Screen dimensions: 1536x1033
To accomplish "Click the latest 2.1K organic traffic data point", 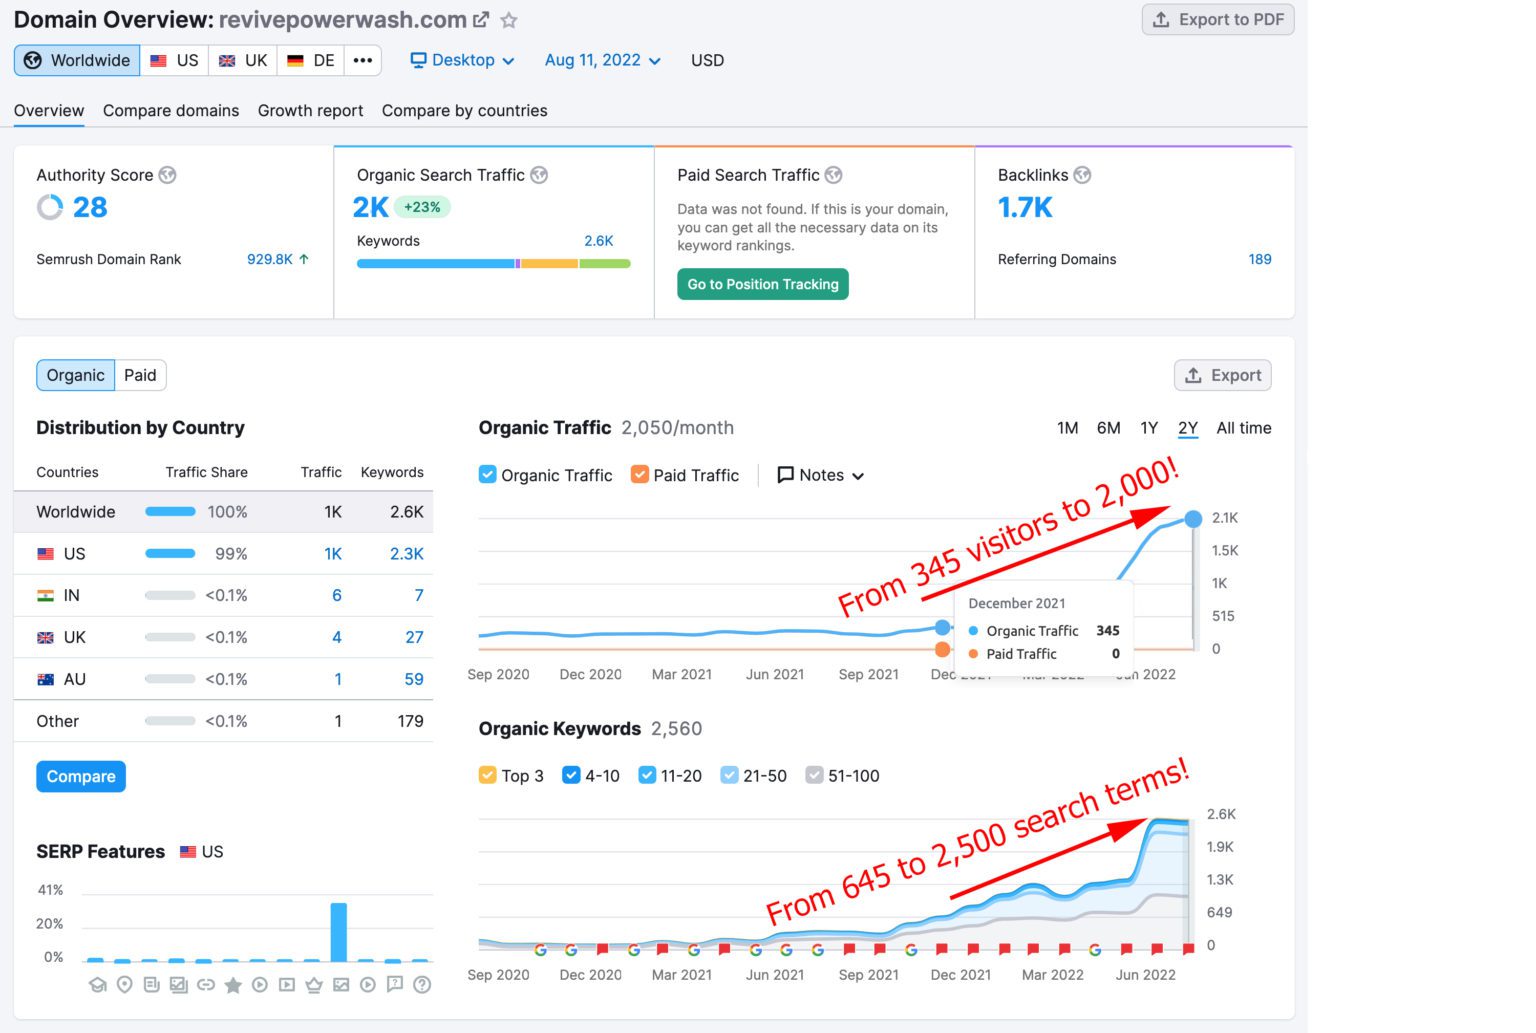I will (1193, 518).
